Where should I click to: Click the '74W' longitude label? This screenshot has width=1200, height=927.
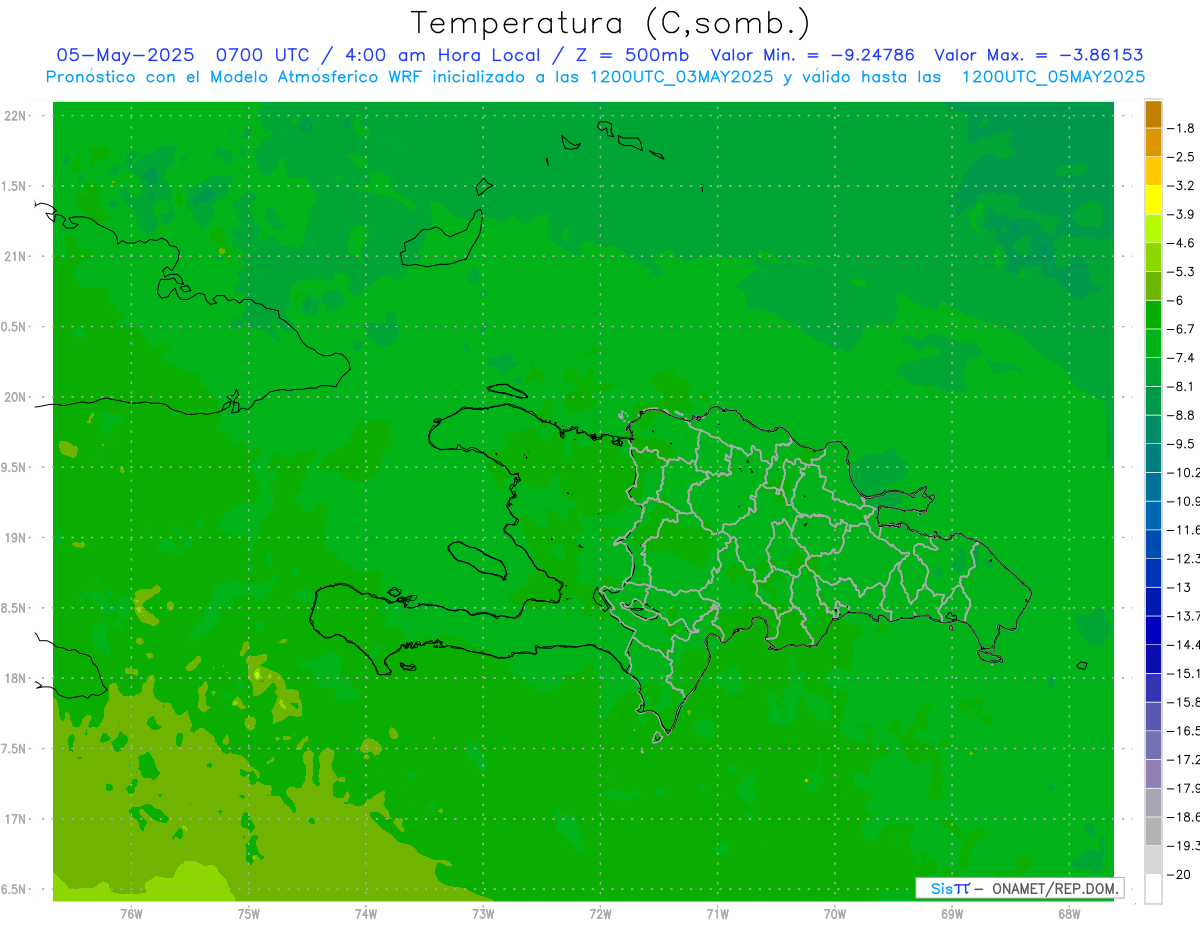tap(366, 914)
